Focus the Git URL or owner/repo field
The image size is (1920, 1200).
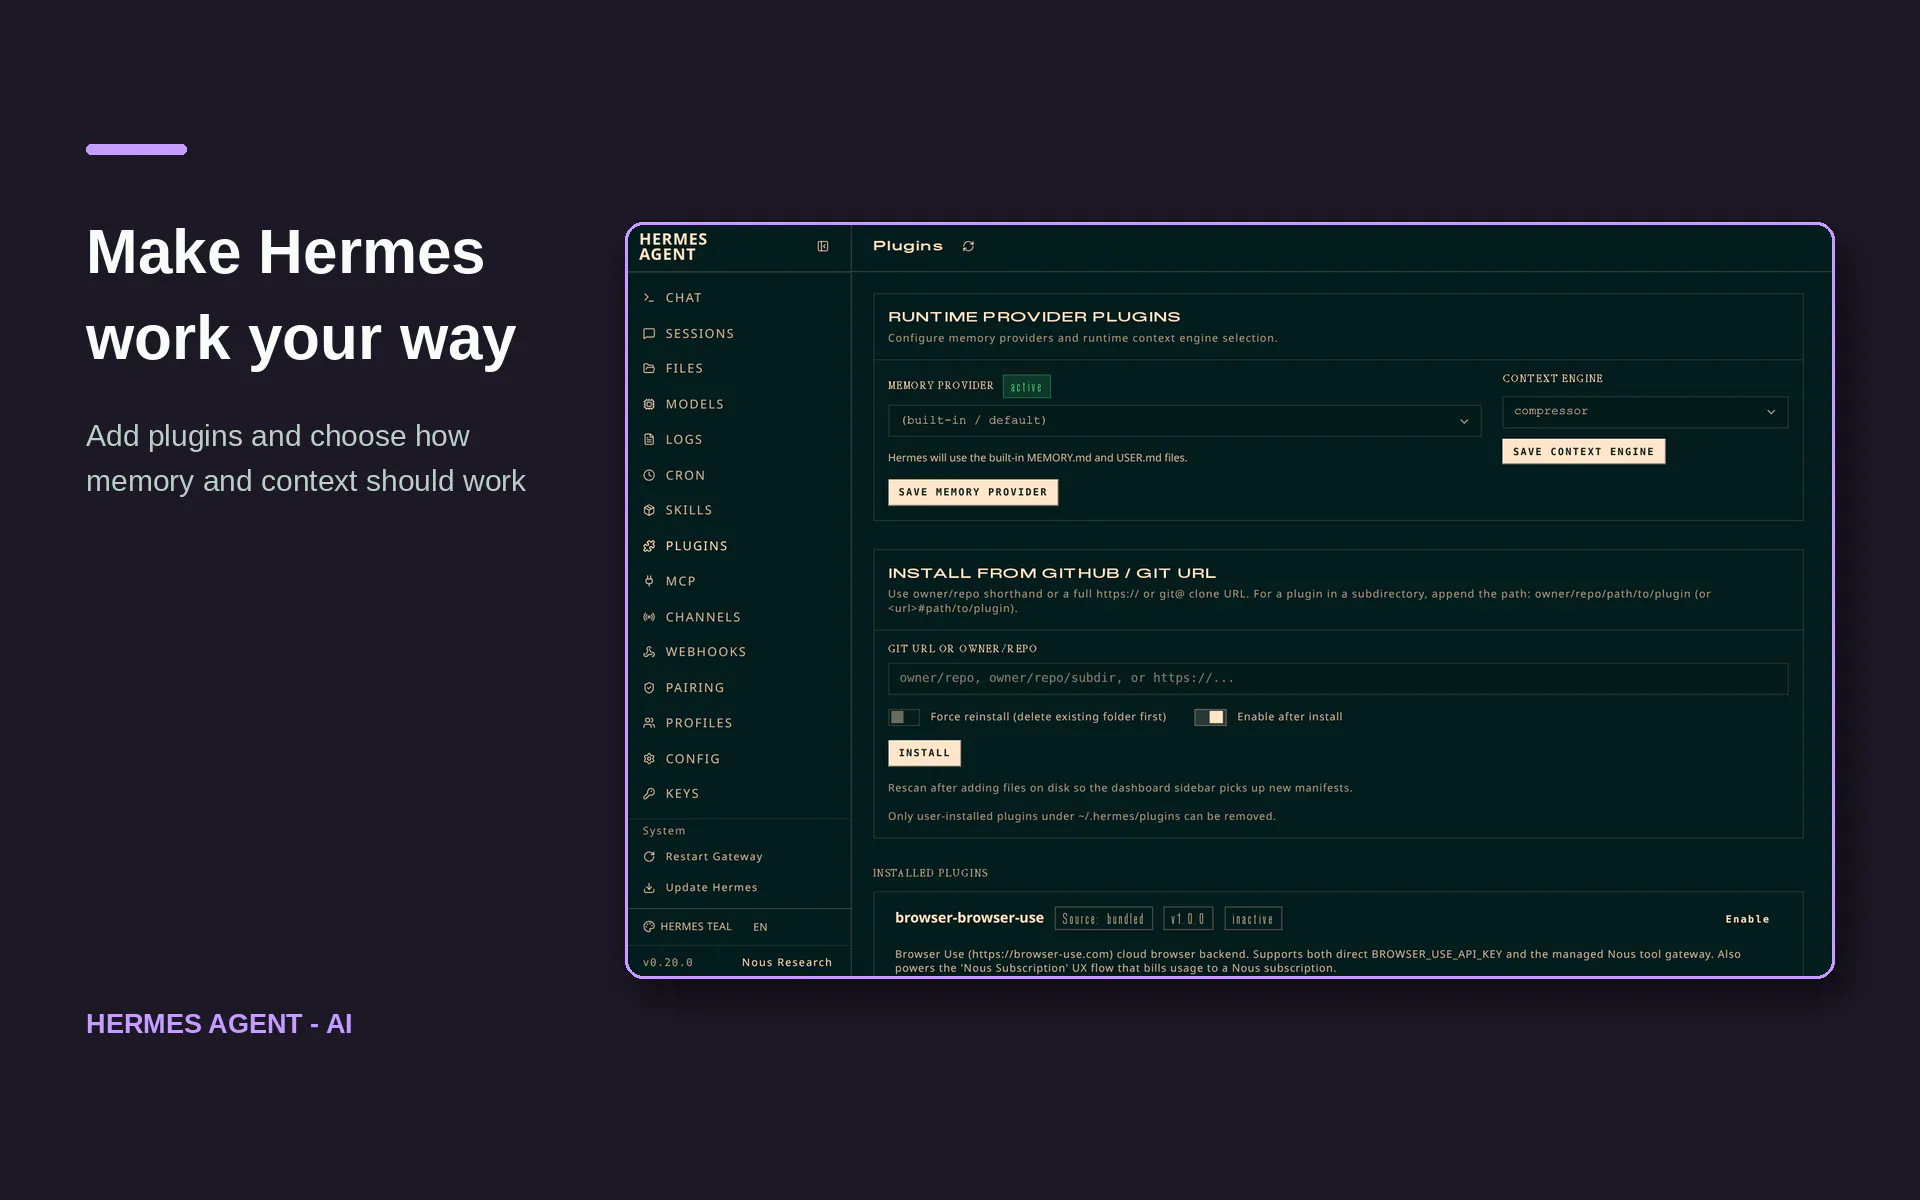point(1338,679)
